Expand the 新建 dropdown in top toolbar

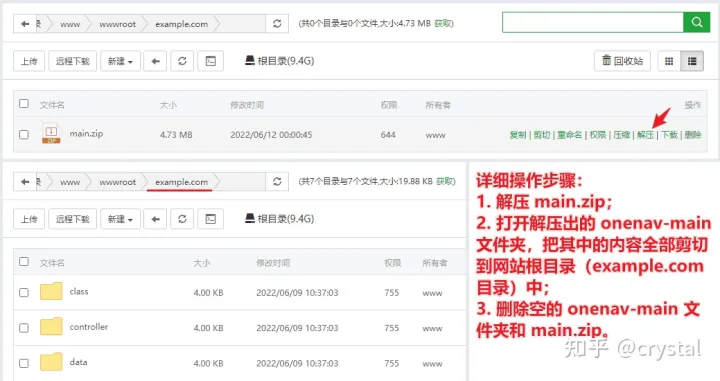120,61
